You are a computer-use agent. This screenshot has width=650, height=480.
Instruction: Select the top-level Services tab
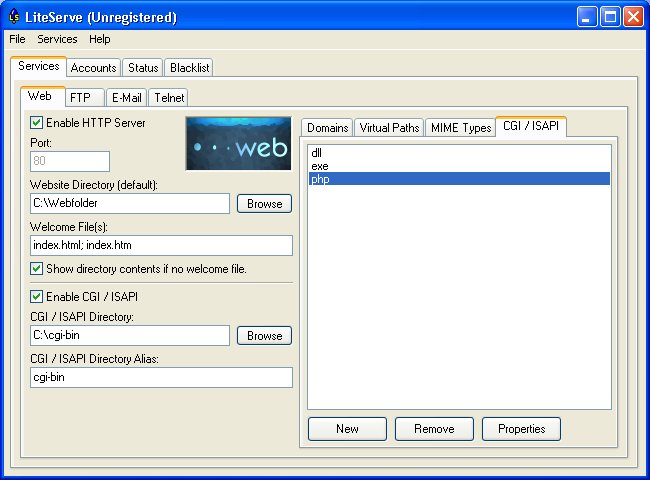pyautogui.click(x=39, y=66)
